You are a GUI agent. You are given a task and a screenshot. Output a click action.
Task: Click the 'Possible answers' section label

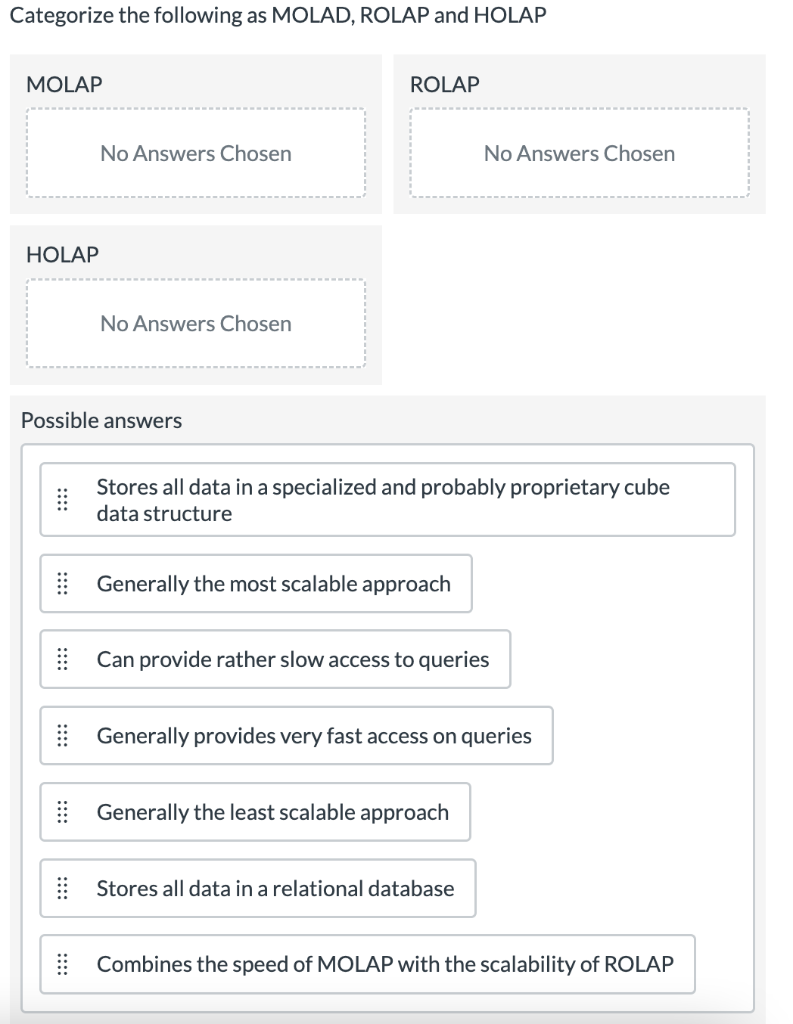(99, 420)
